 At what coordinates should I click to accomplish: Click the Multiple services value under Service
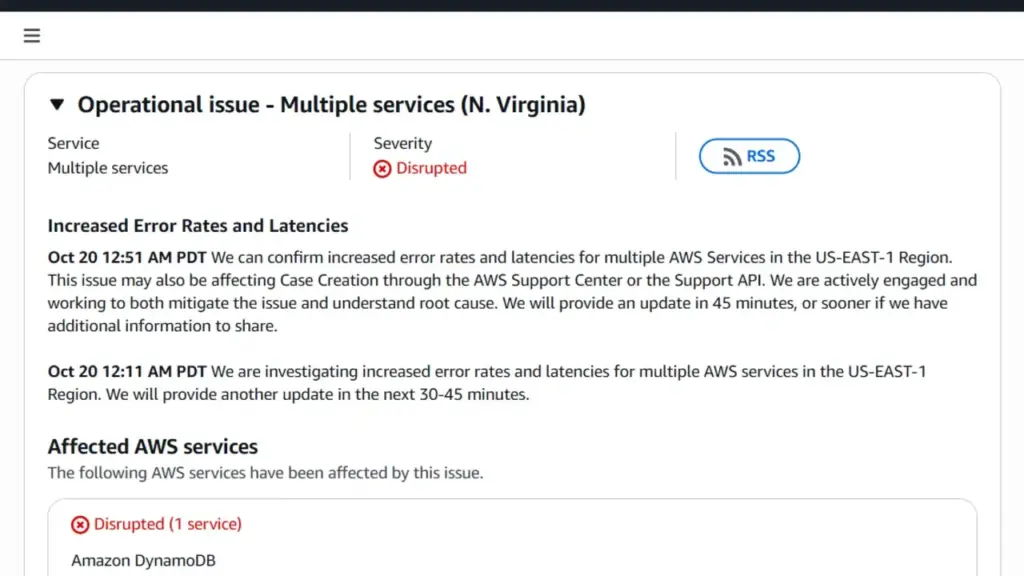pos(108,168)
